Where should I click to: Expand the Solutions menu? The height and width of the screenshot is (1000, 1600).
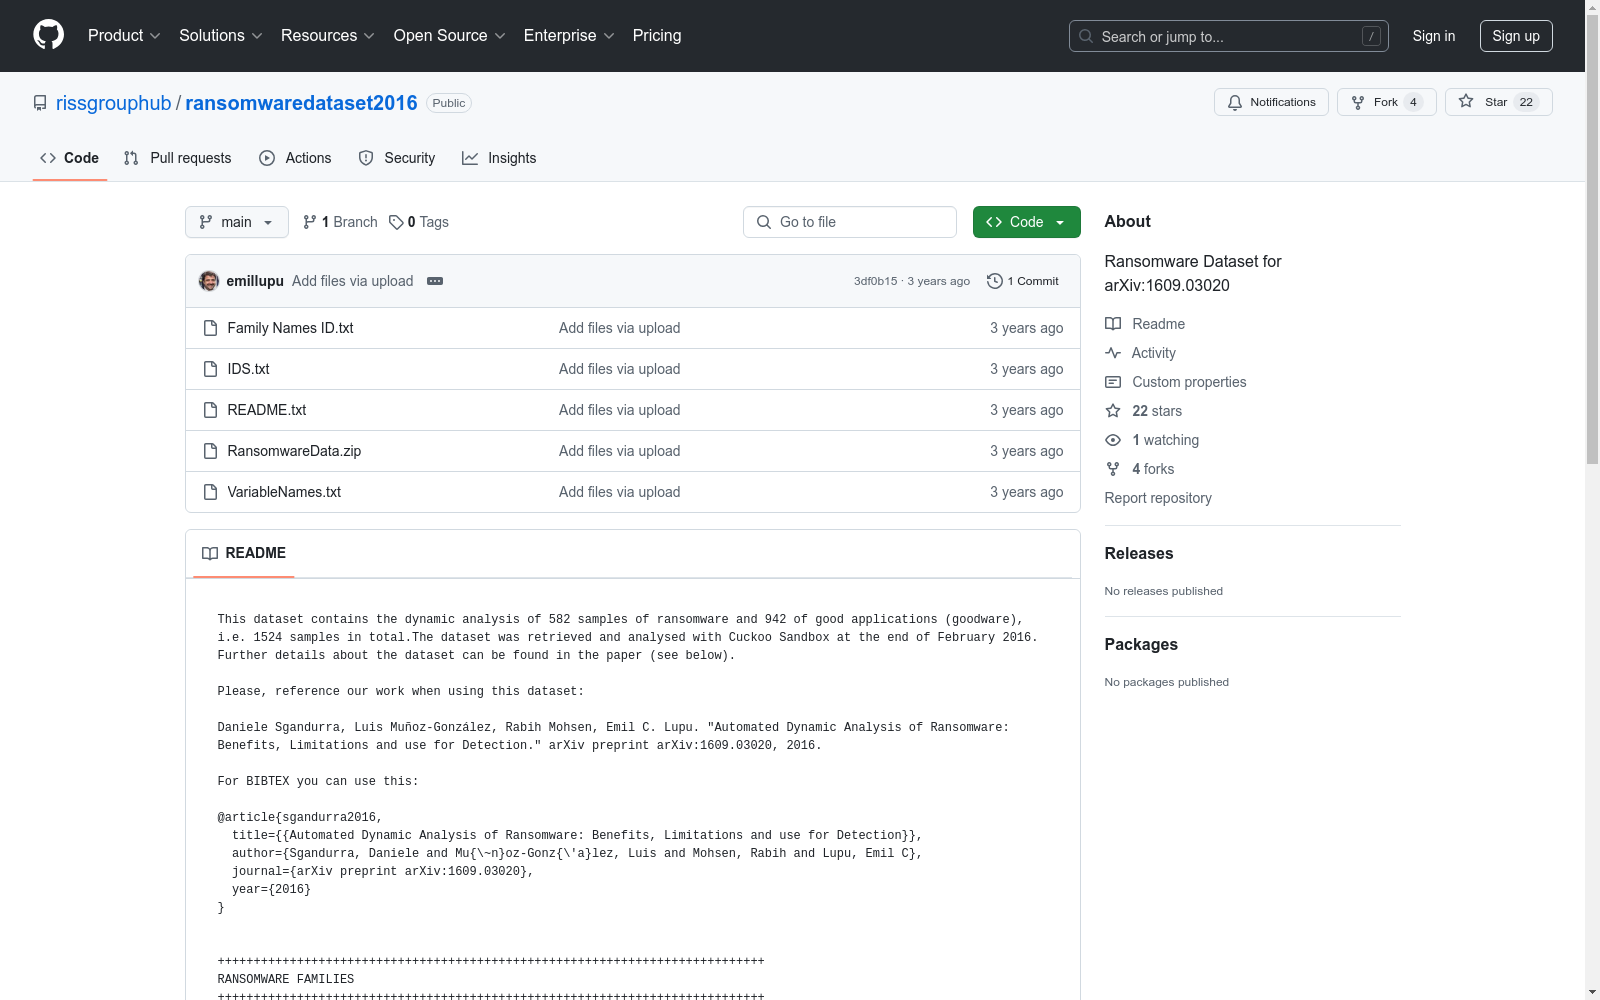221,35
